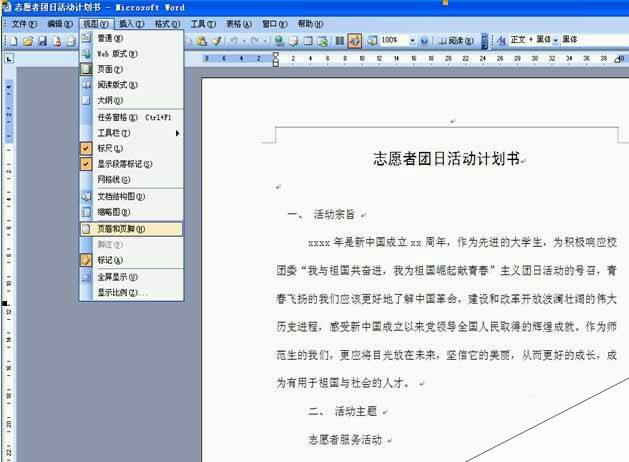This screenshot has width=629, height=462.
Task: Close the open 视图 menu header
Action: [x=96, y=24]
